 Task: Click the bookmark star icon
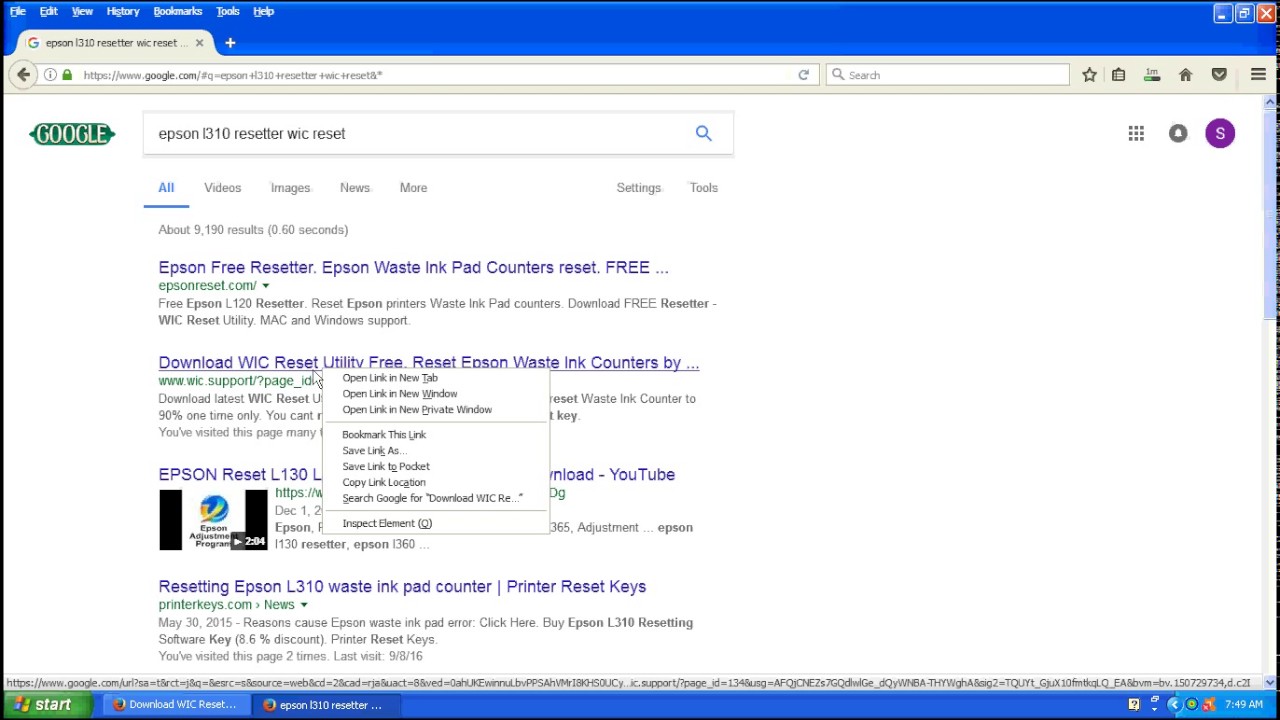(1089, 75)
